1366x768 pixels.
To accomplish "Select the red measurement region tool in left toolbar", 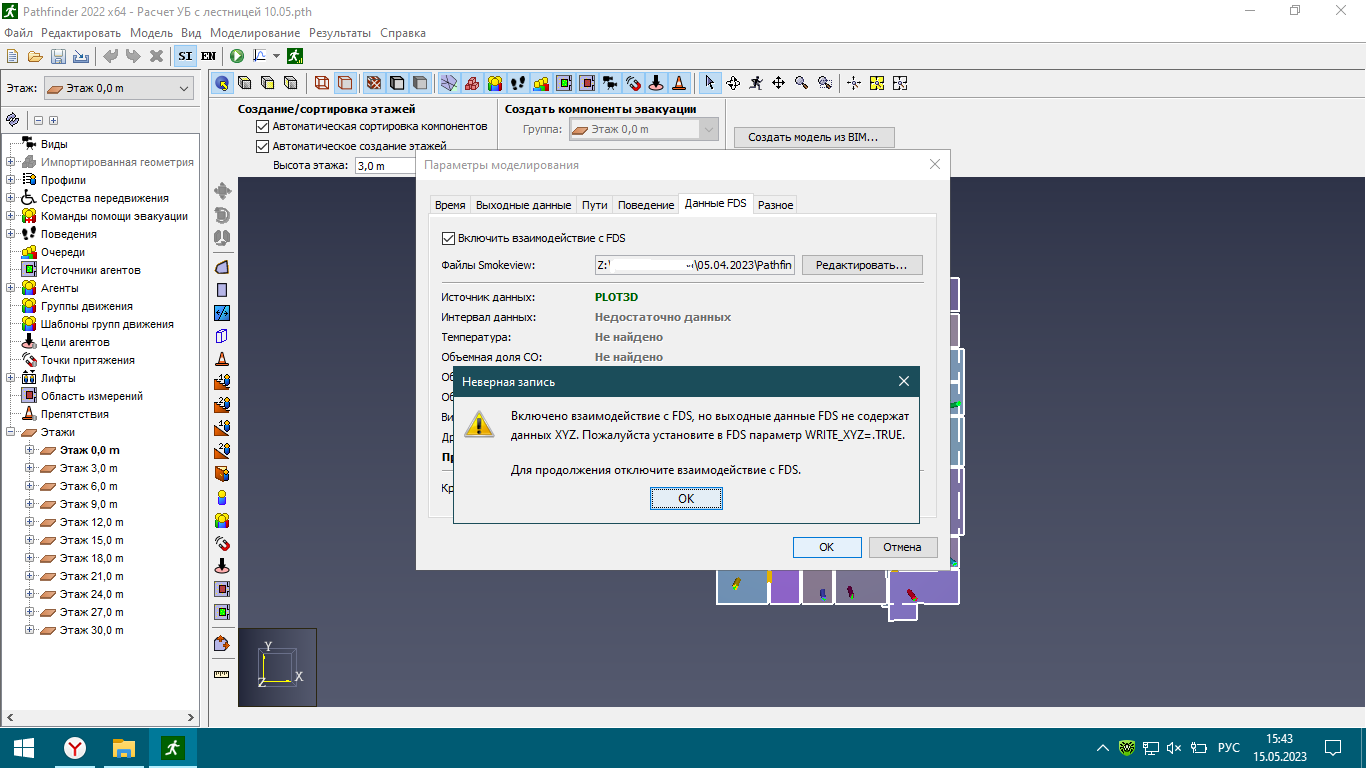I will 222,589.
